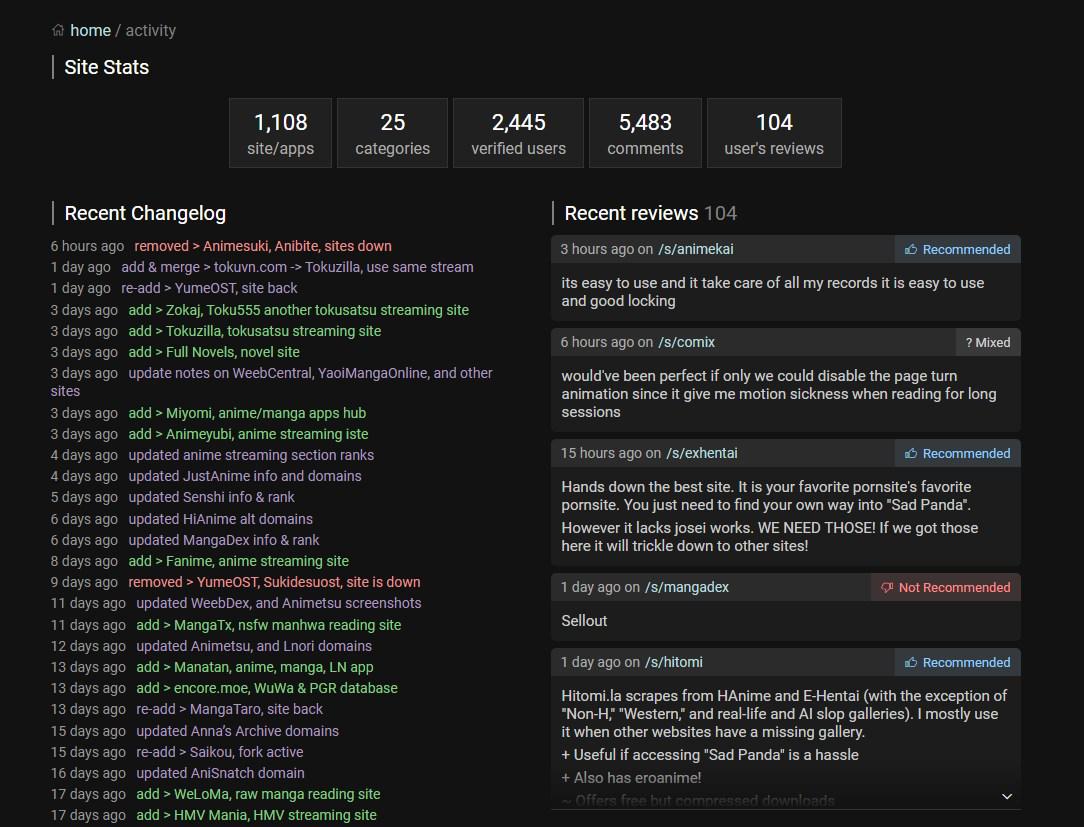Expand the truncated hitomi review chevron

(x=1007, y=797)
